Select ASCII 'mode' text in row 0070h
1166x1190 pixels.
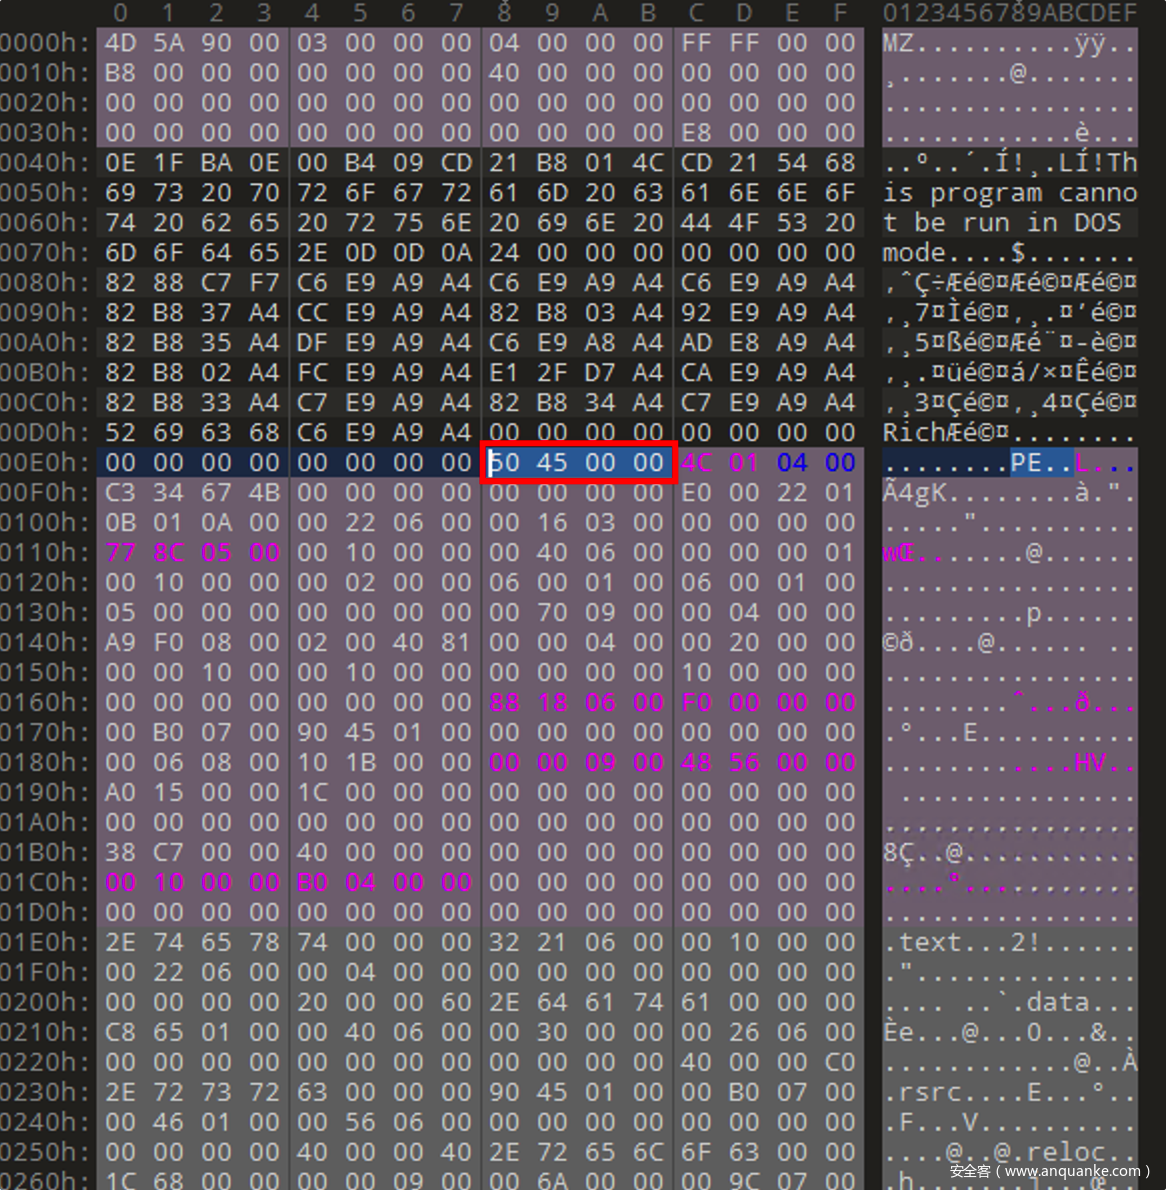tap(914, 253)
